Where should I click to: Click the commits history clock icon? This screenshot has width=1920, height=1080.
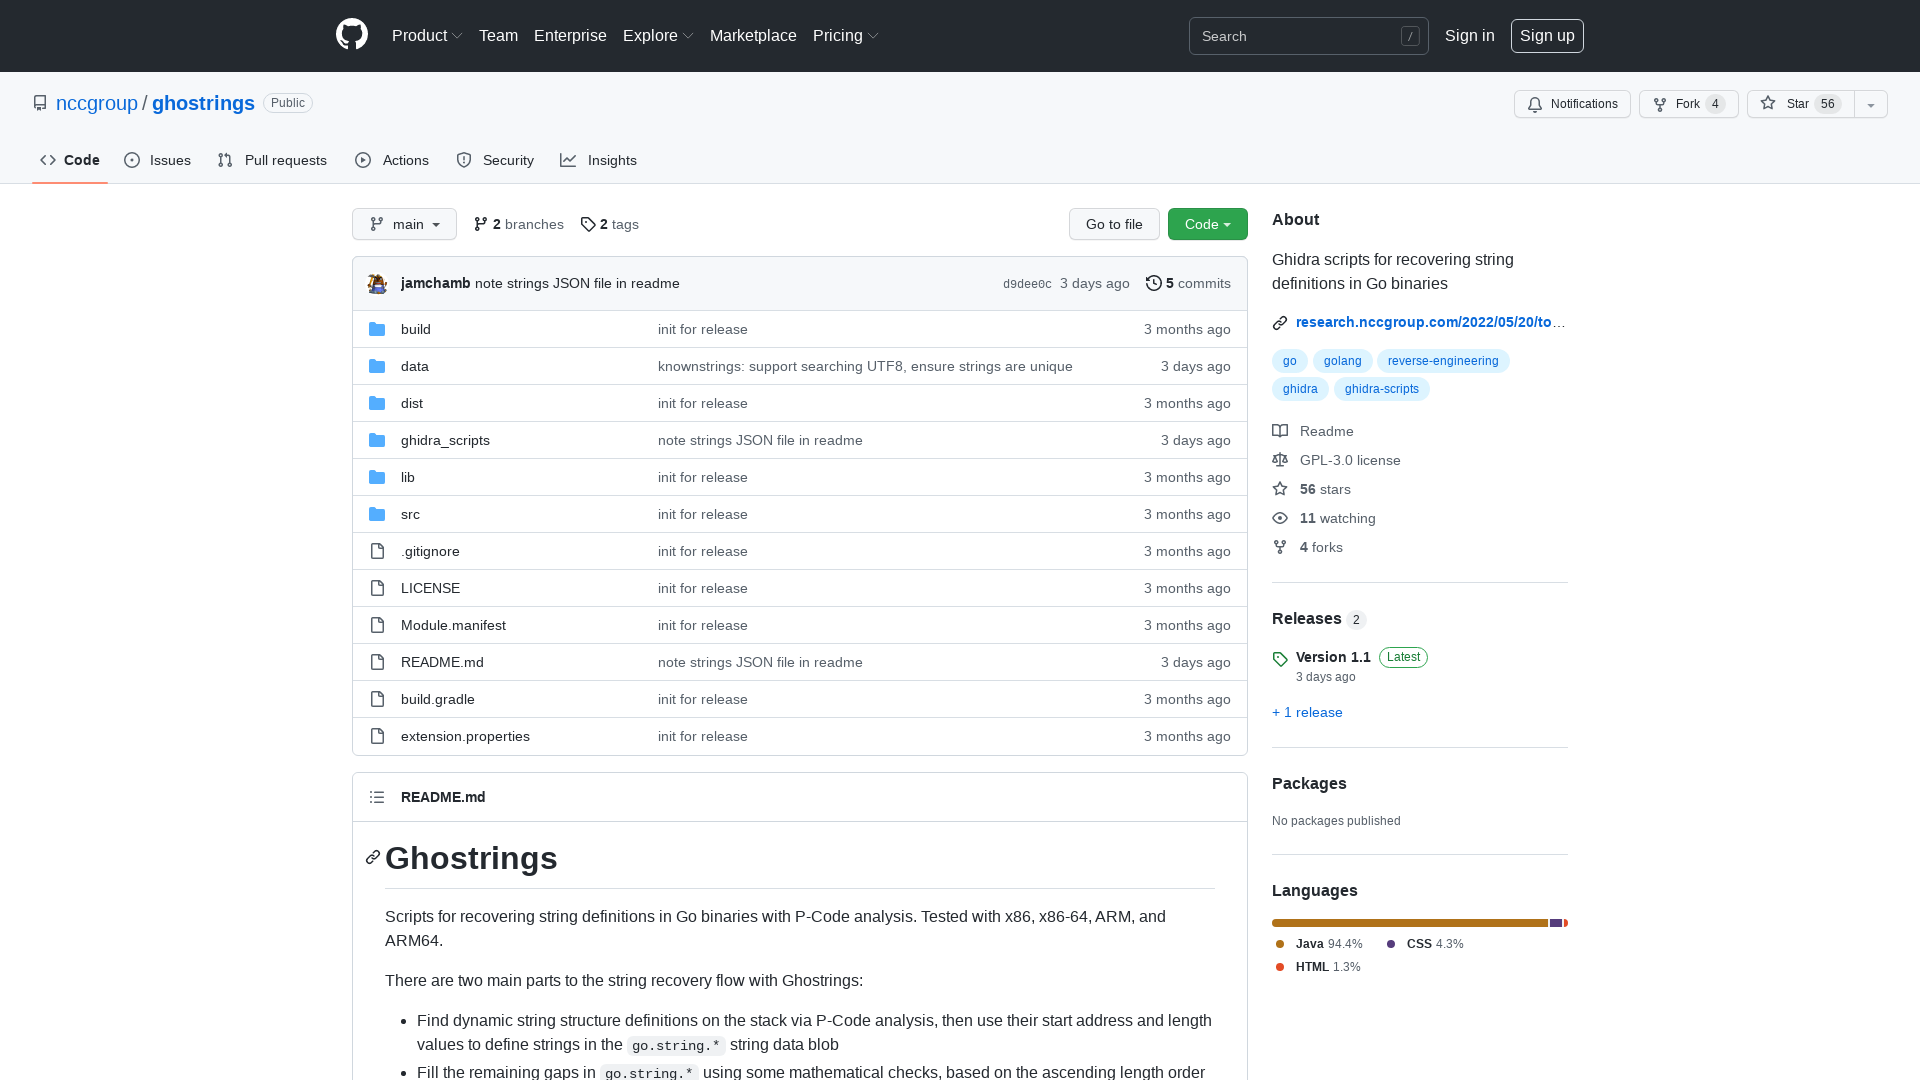(x=1154, y=283)
